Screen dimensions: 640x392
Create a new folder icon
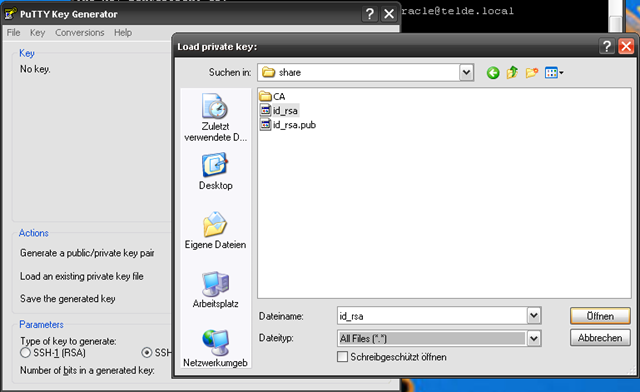[531, 73]
